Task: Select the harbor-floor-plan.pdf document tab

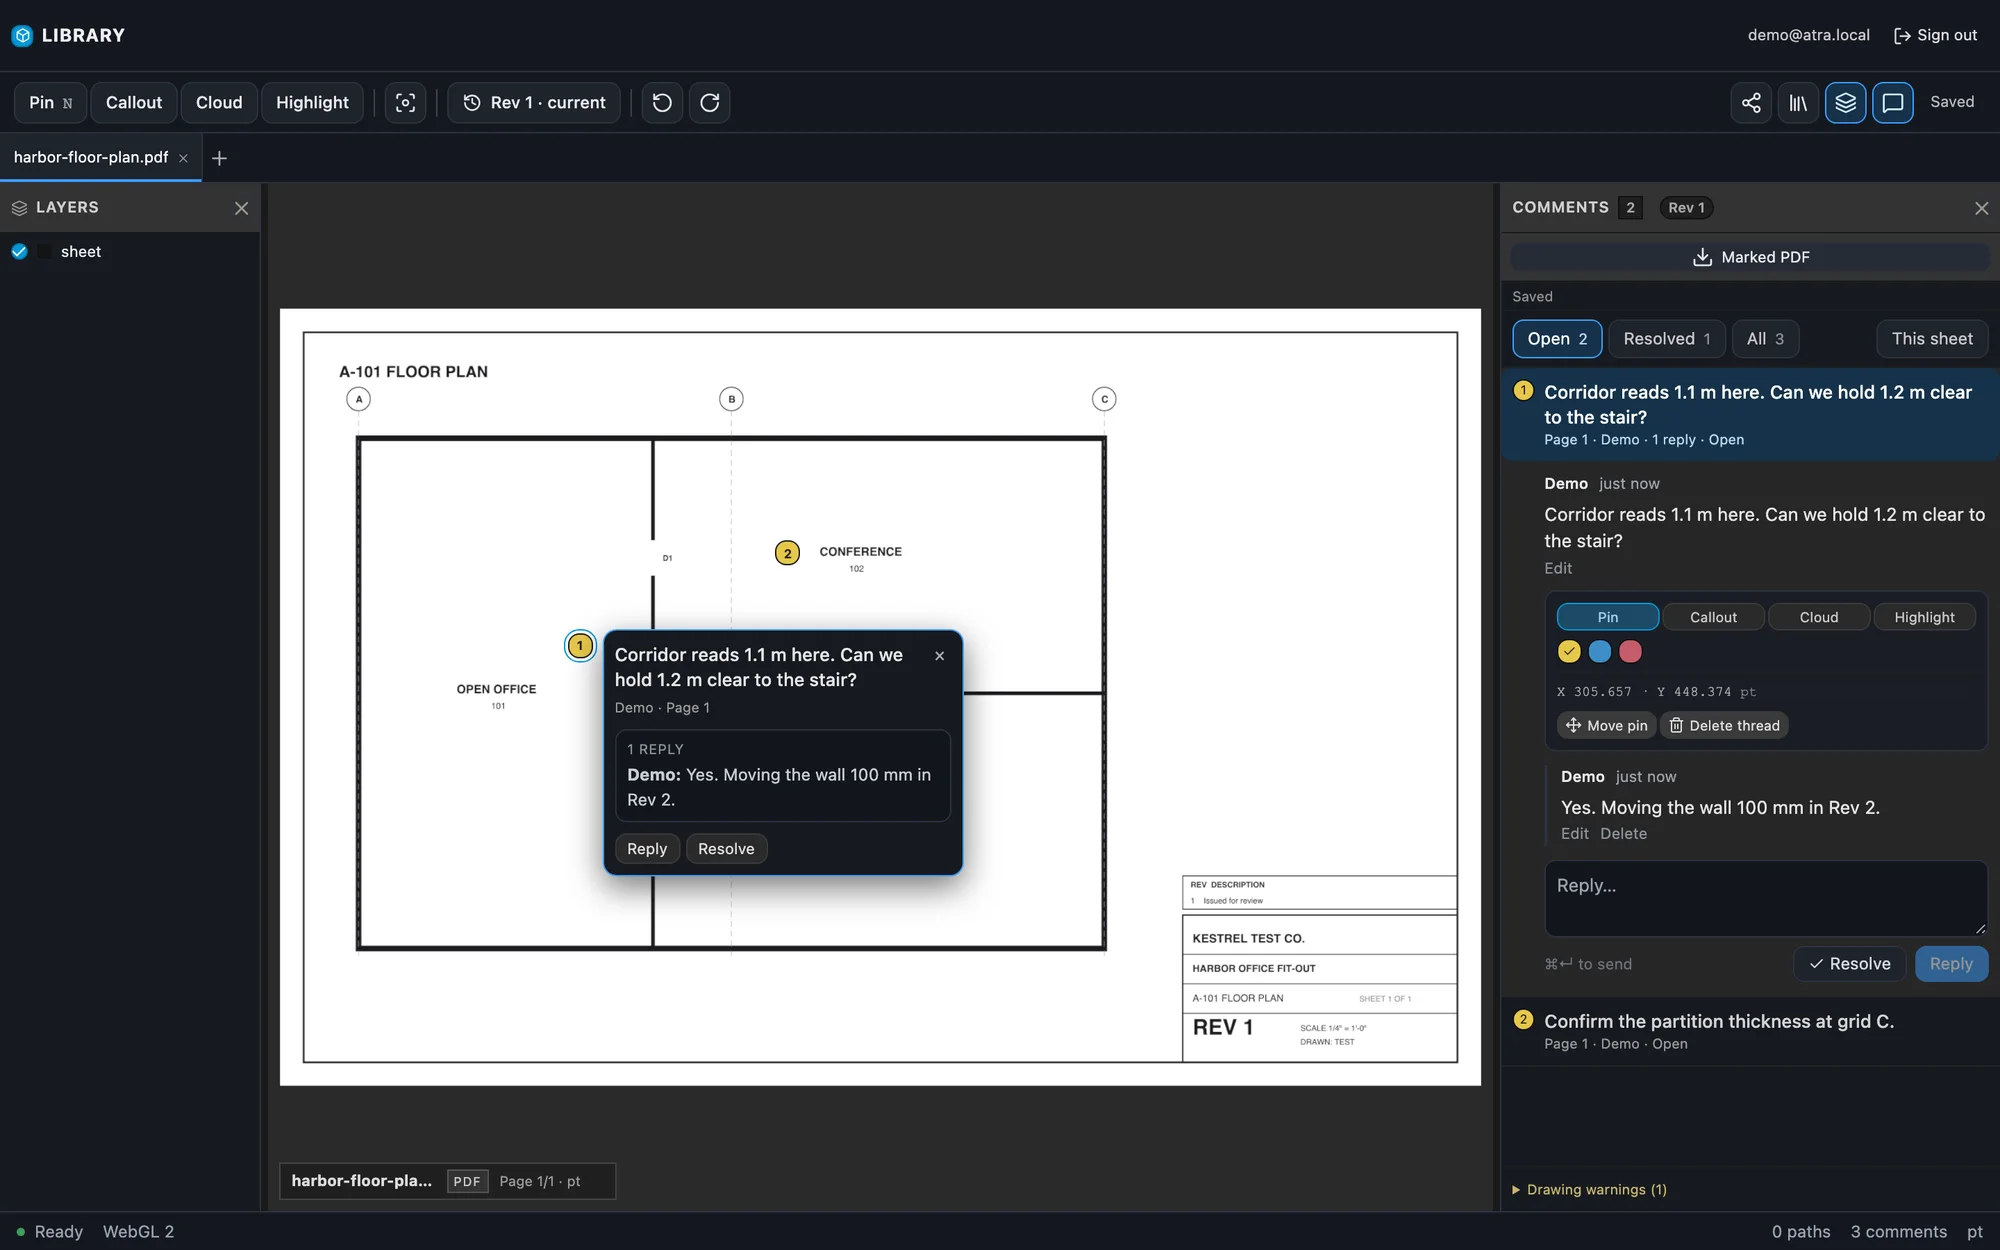Action: (91, 158)
